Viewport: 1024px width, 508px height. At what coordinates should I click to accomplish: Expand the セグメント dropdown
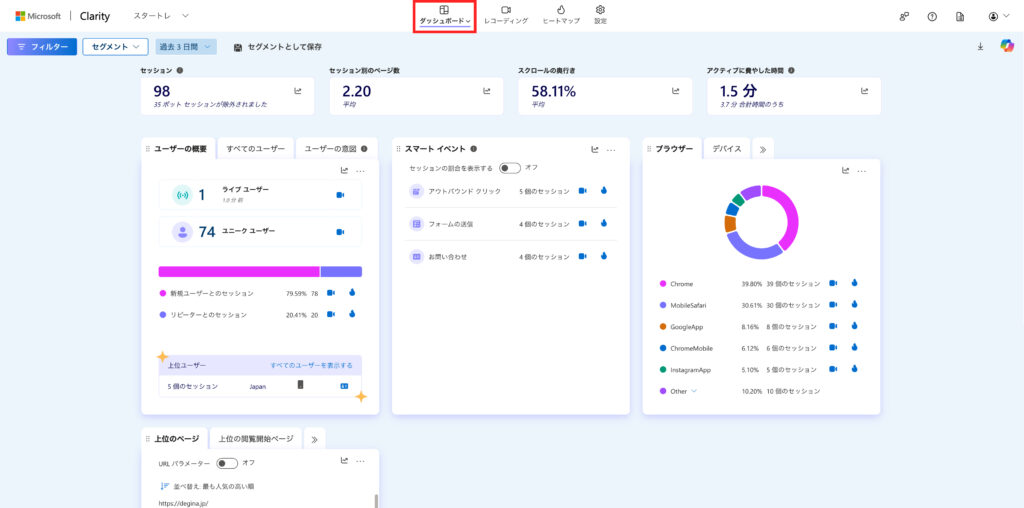pyautogui.click(x=115, y=47)
